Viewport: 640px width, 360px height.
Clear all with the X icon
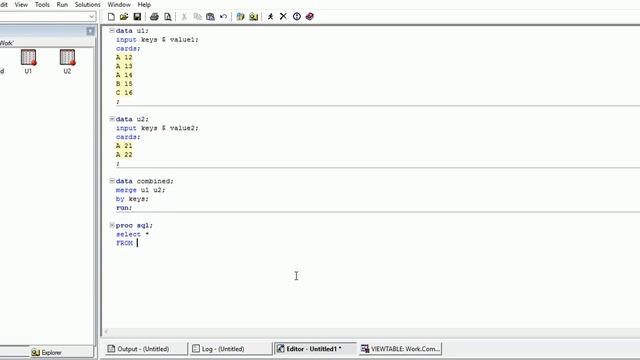283,17
